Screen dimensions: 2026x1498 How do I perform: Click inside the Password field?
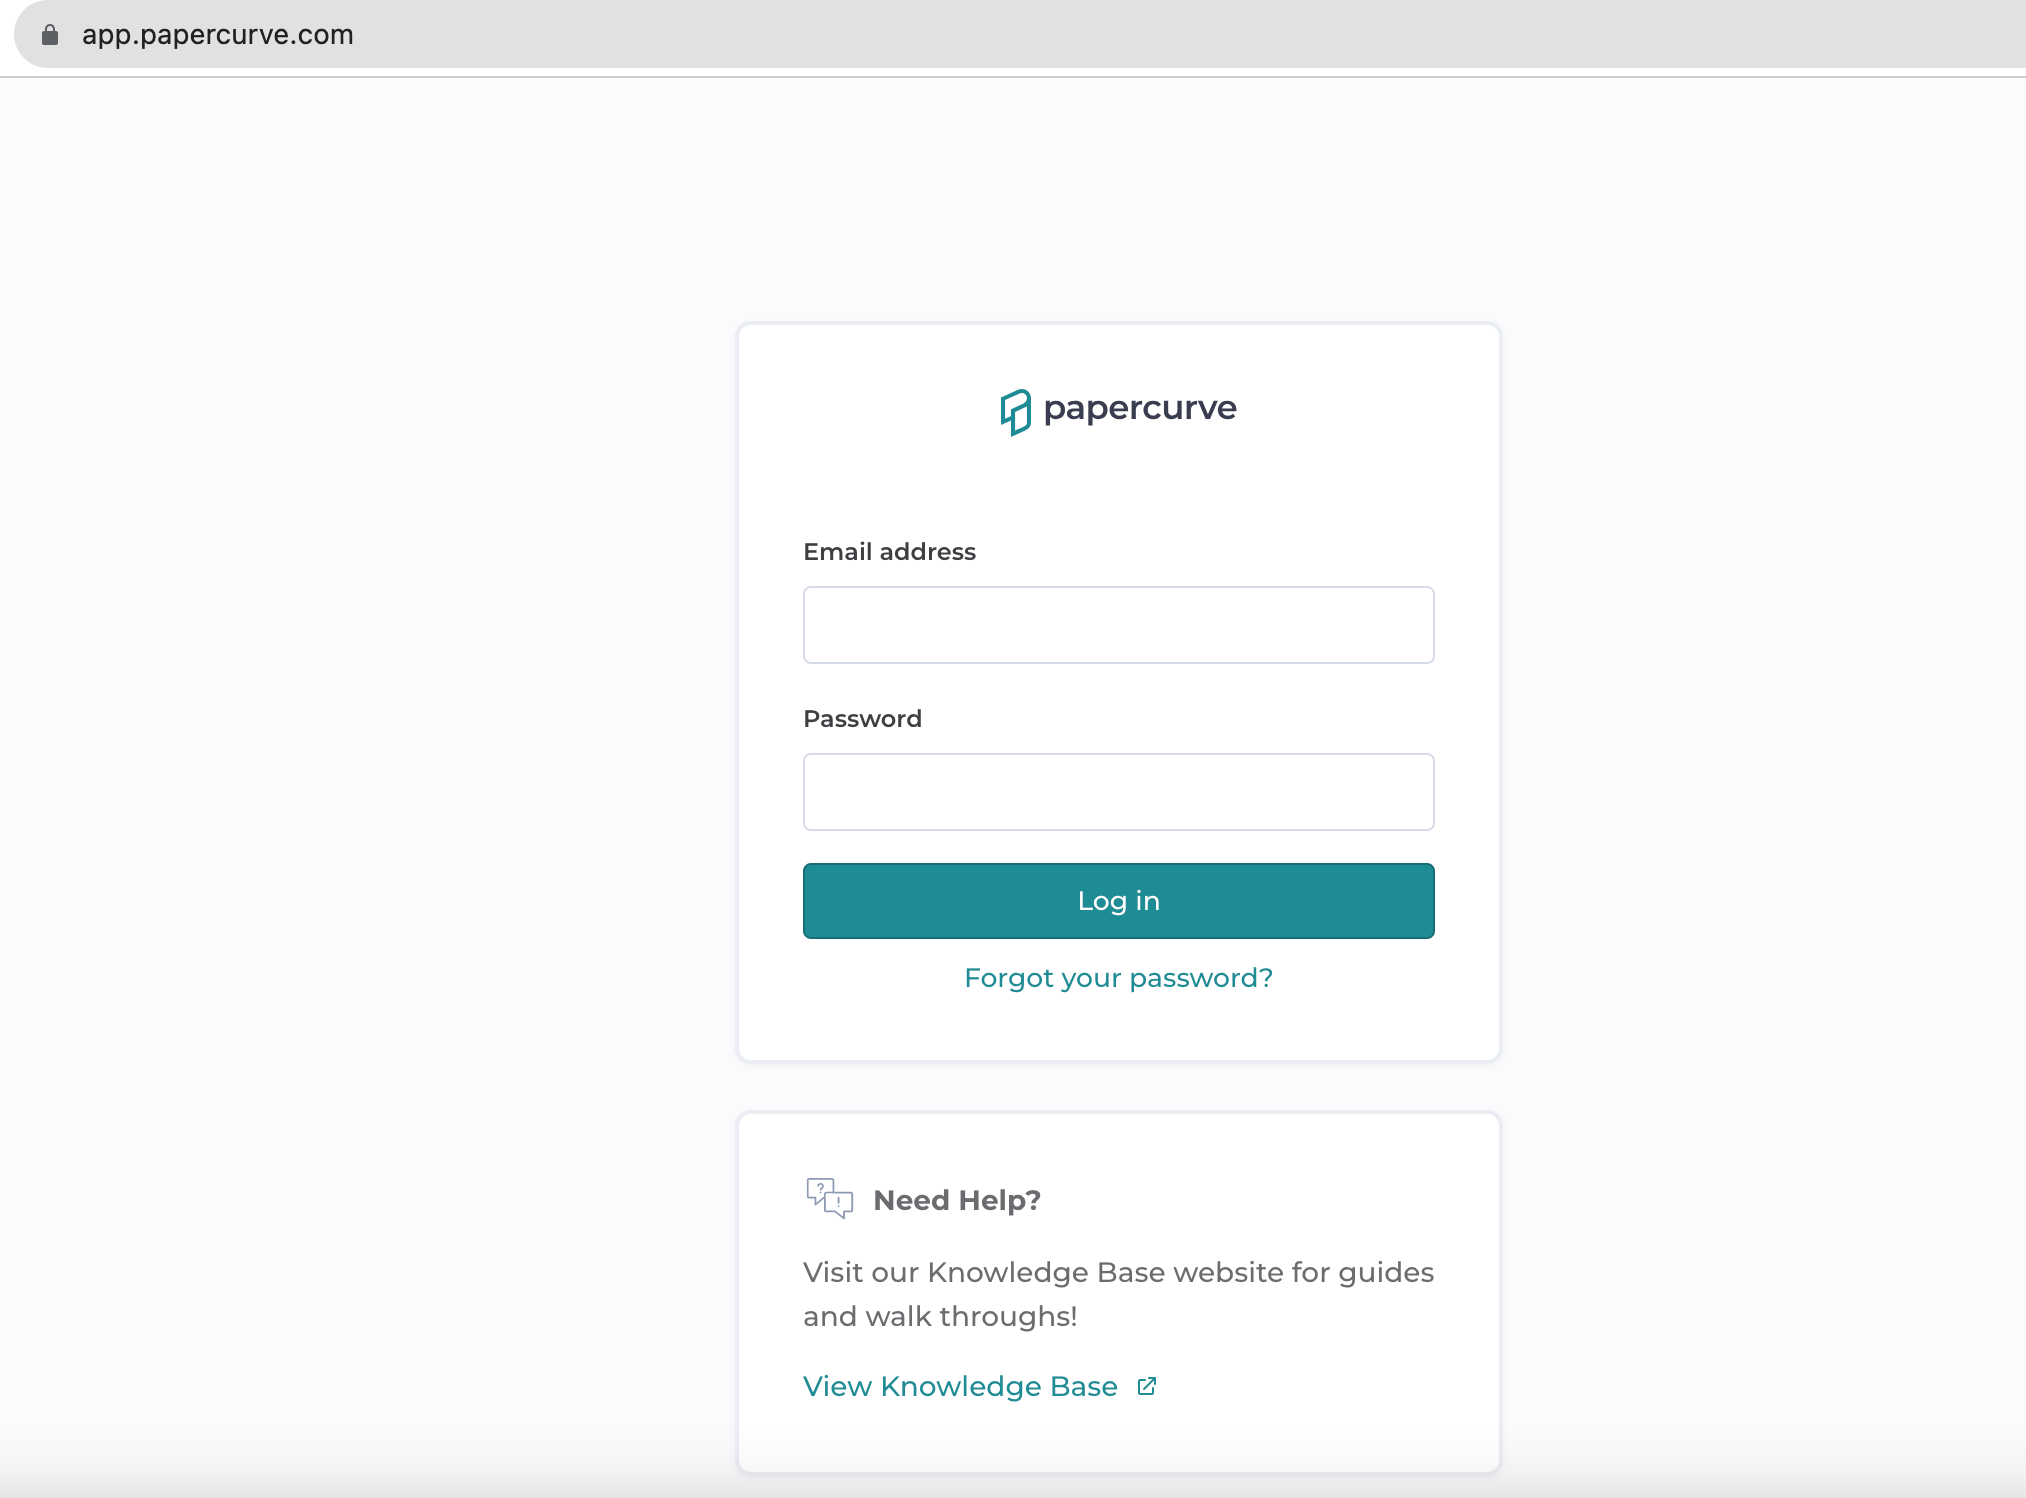pyautogui.click(x=1118, y=792)
